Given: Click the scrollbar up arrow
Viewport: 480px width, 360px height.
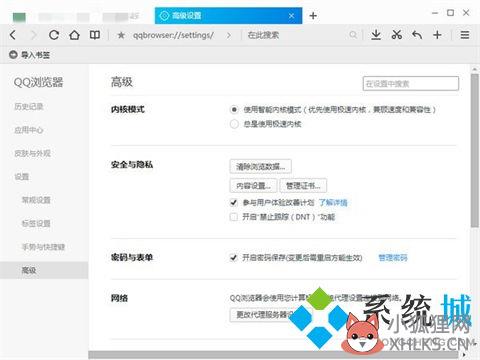Looking at the screenshot, I should pos(475,69).
